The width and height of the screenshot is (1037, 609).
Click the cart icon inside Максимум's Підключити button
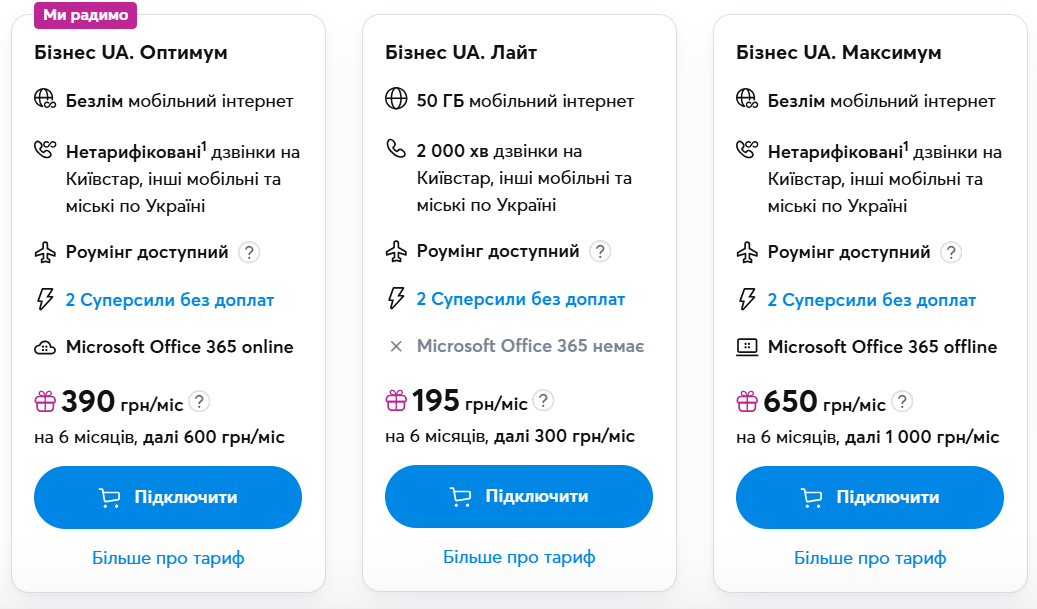pos(812,497)
